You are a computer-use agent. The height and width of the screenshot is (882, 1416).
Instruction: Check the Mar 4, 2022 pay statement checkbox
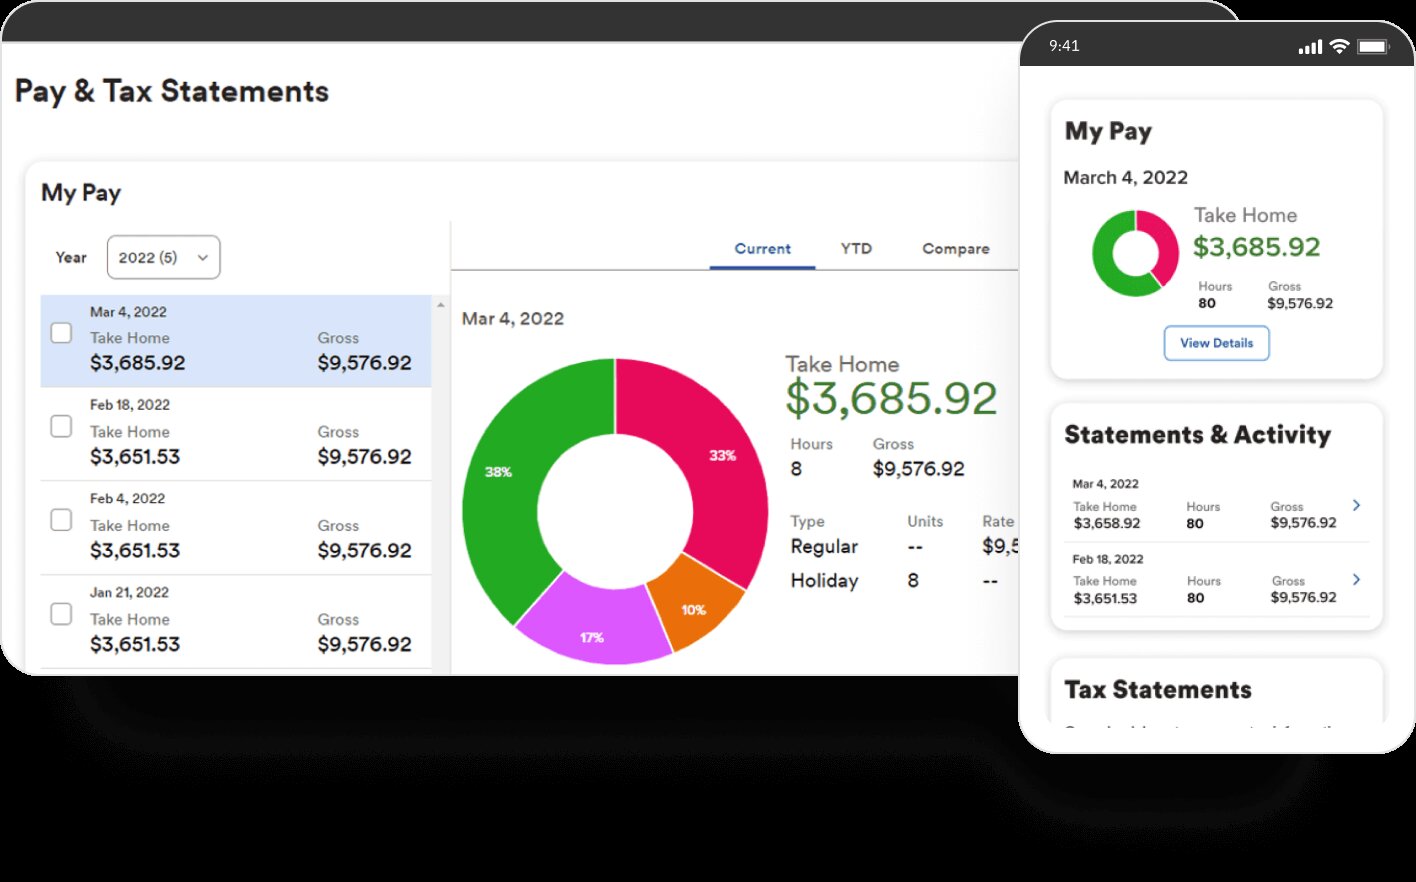pos(61,333)
